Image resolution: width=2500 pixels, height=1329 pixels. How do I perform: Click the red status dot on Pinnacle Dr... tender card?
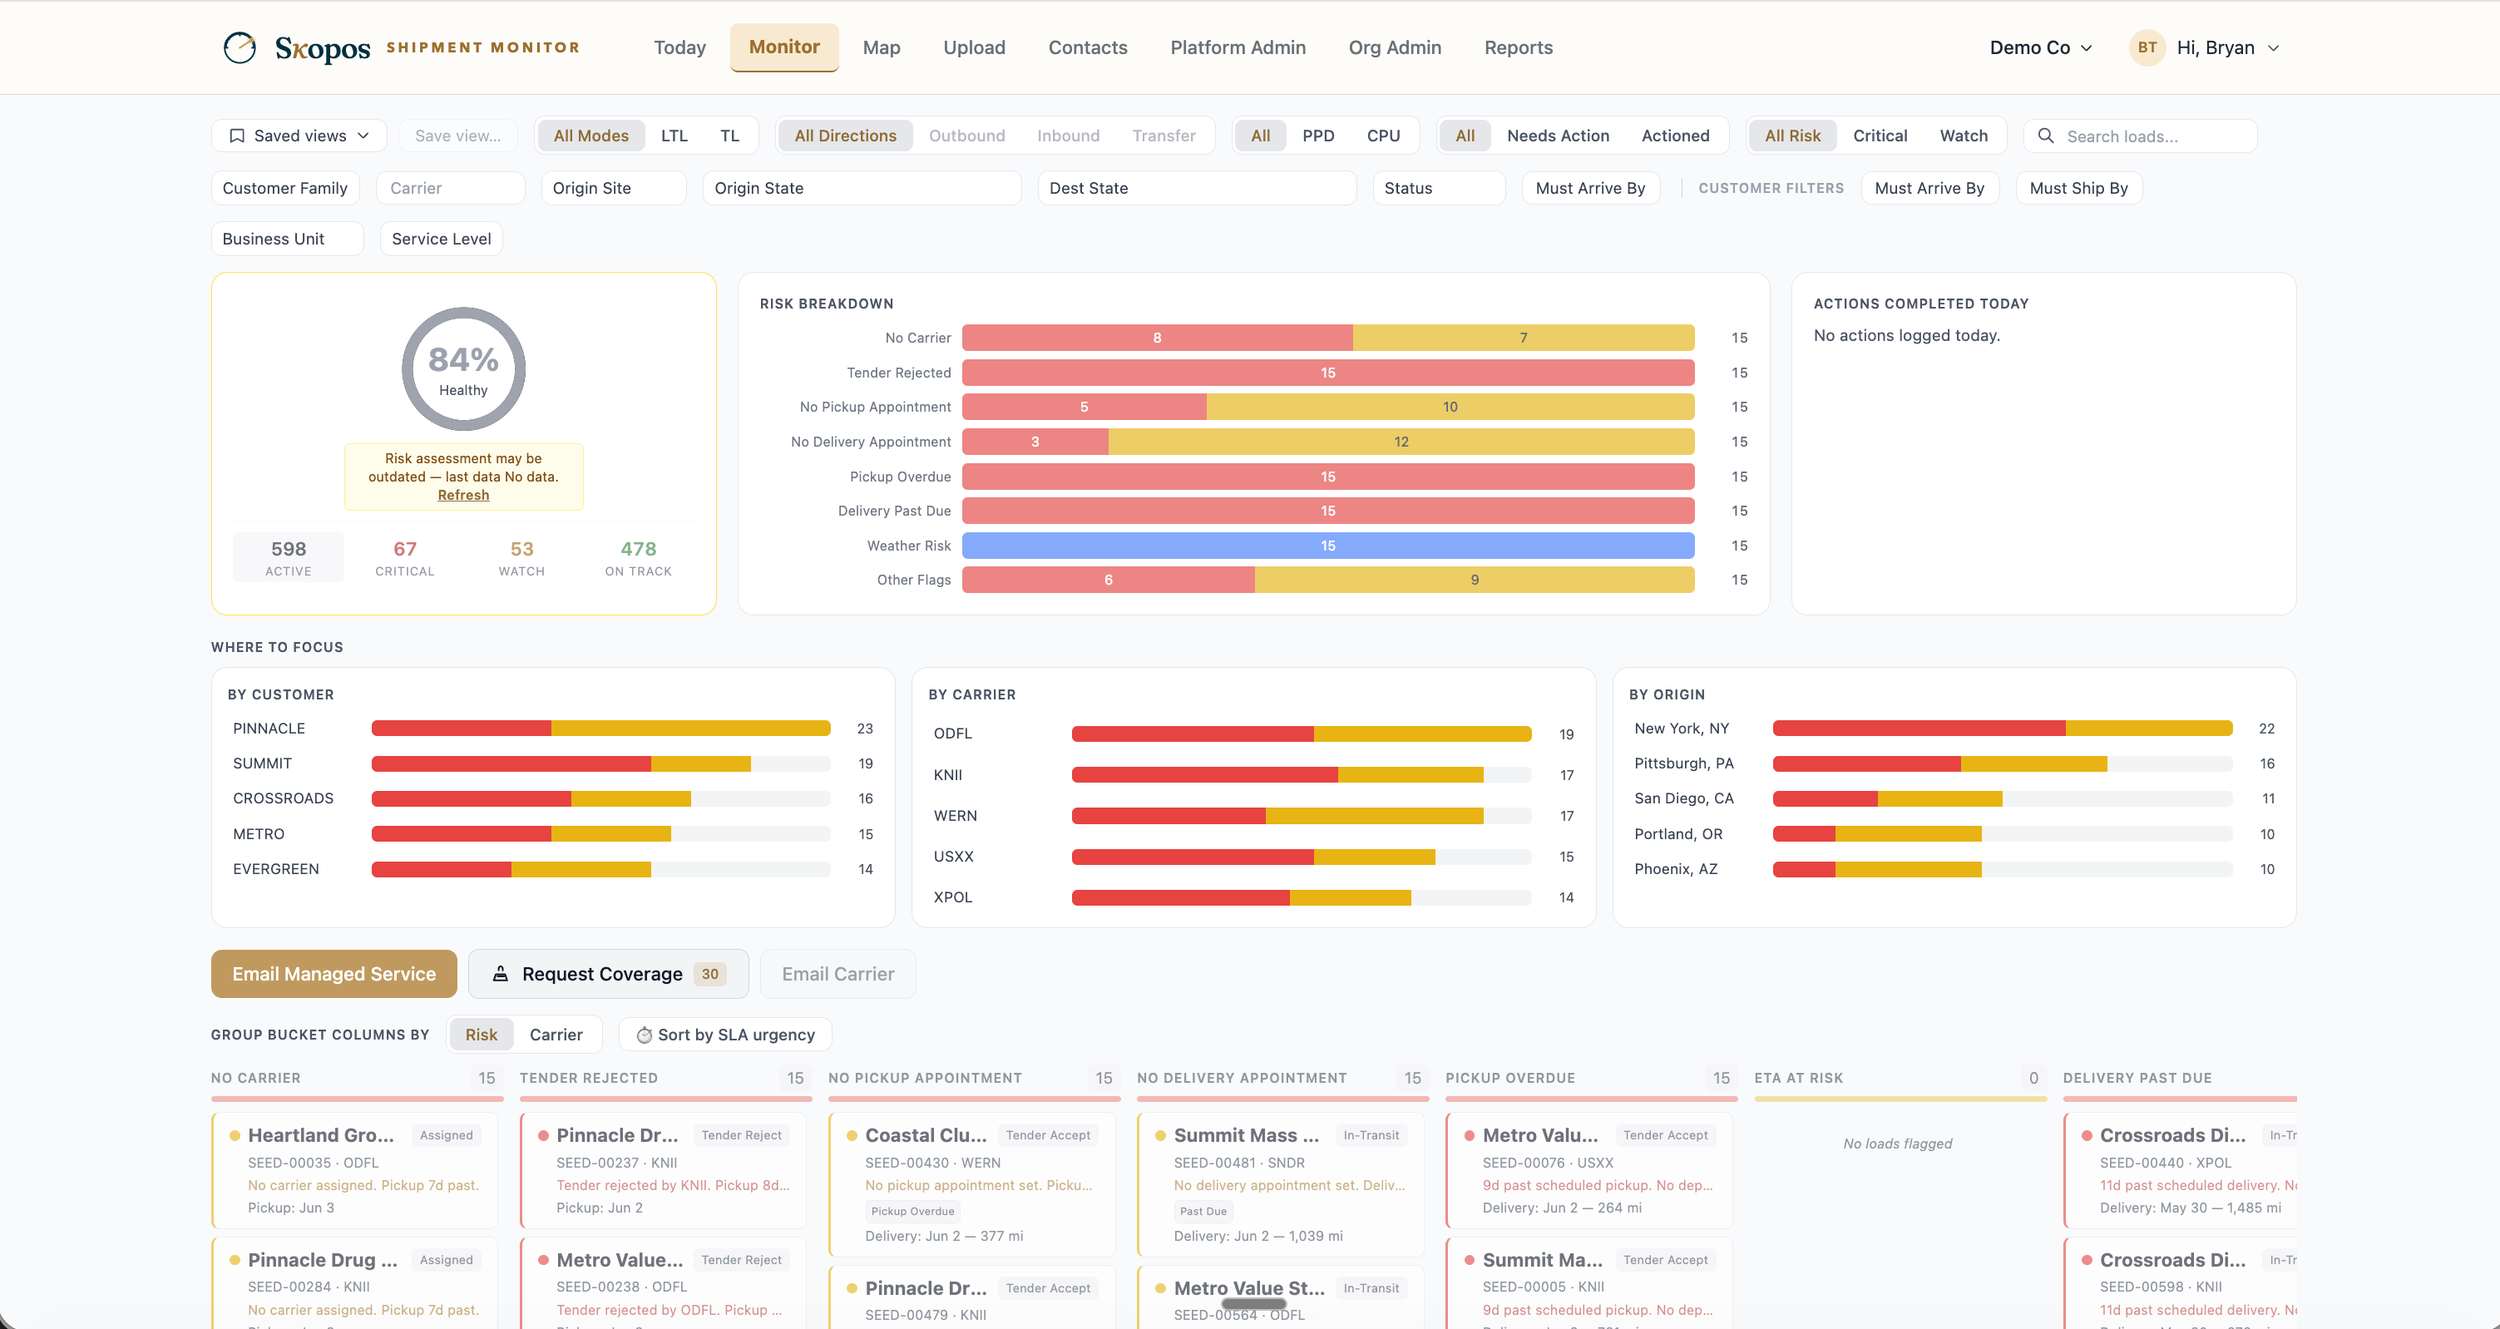coord(543,1135)
